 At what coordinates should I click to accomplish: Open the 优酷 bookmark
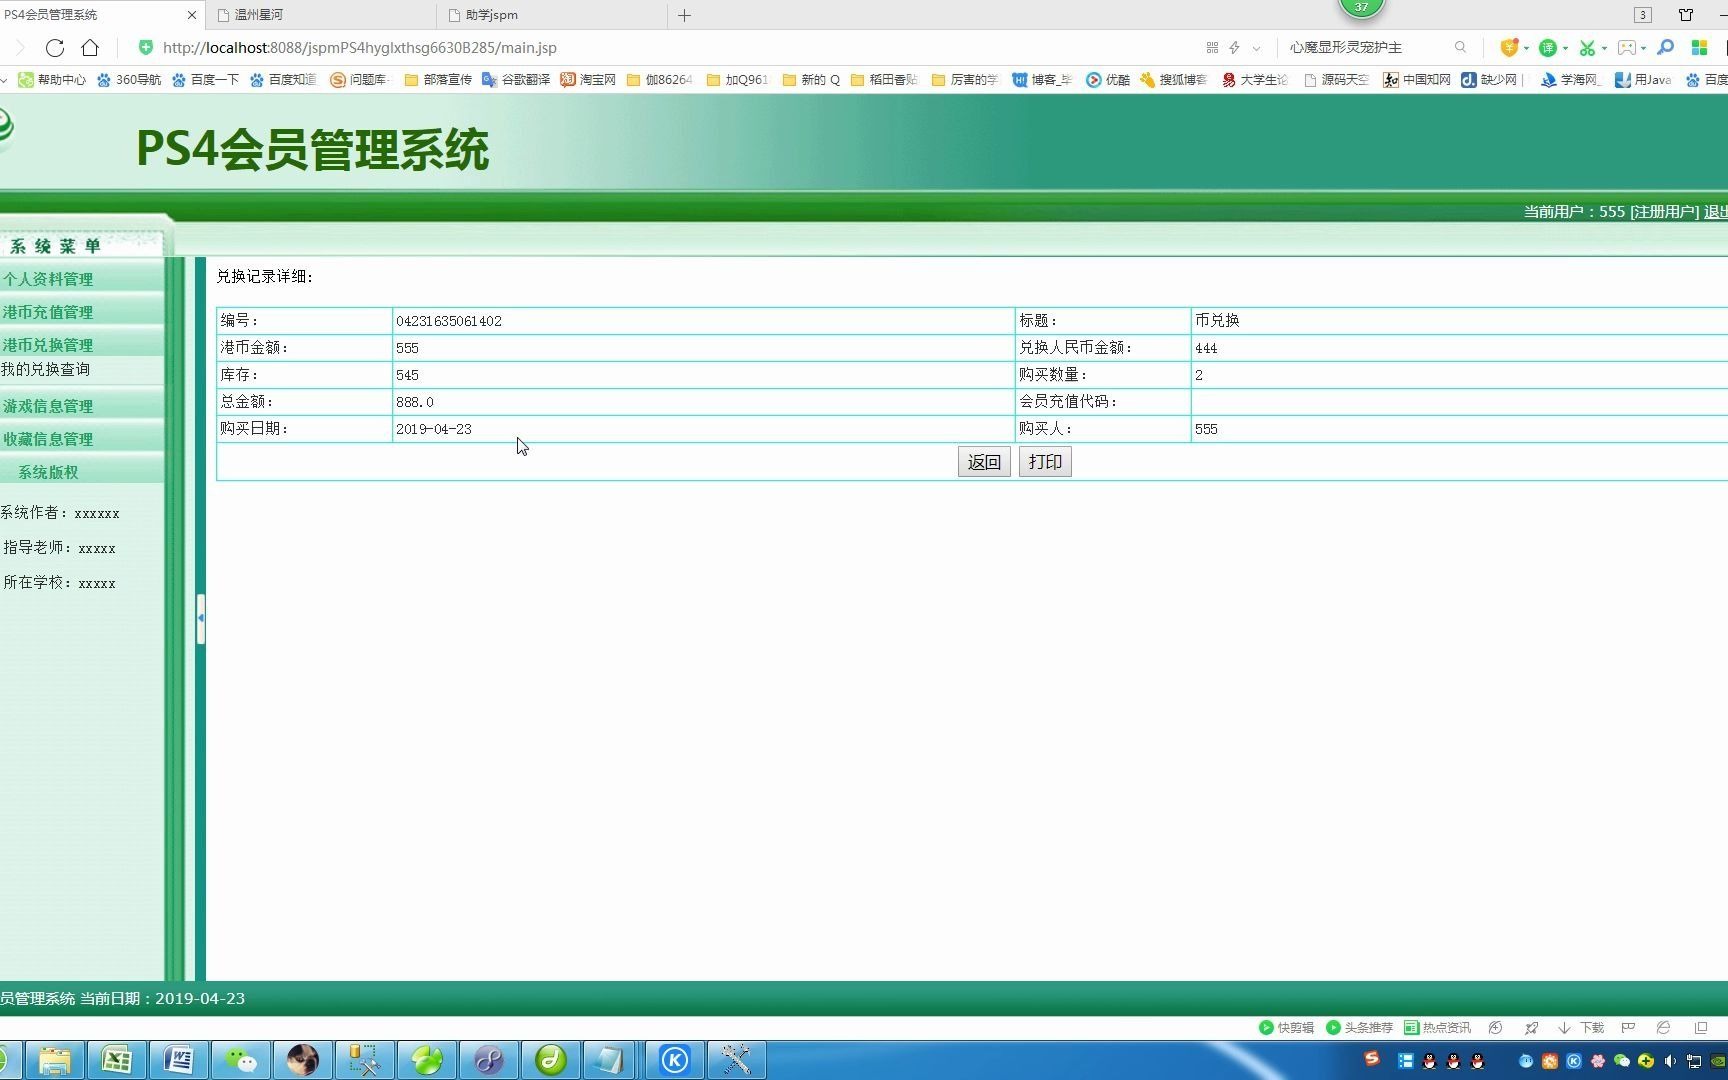point(1108,79)
